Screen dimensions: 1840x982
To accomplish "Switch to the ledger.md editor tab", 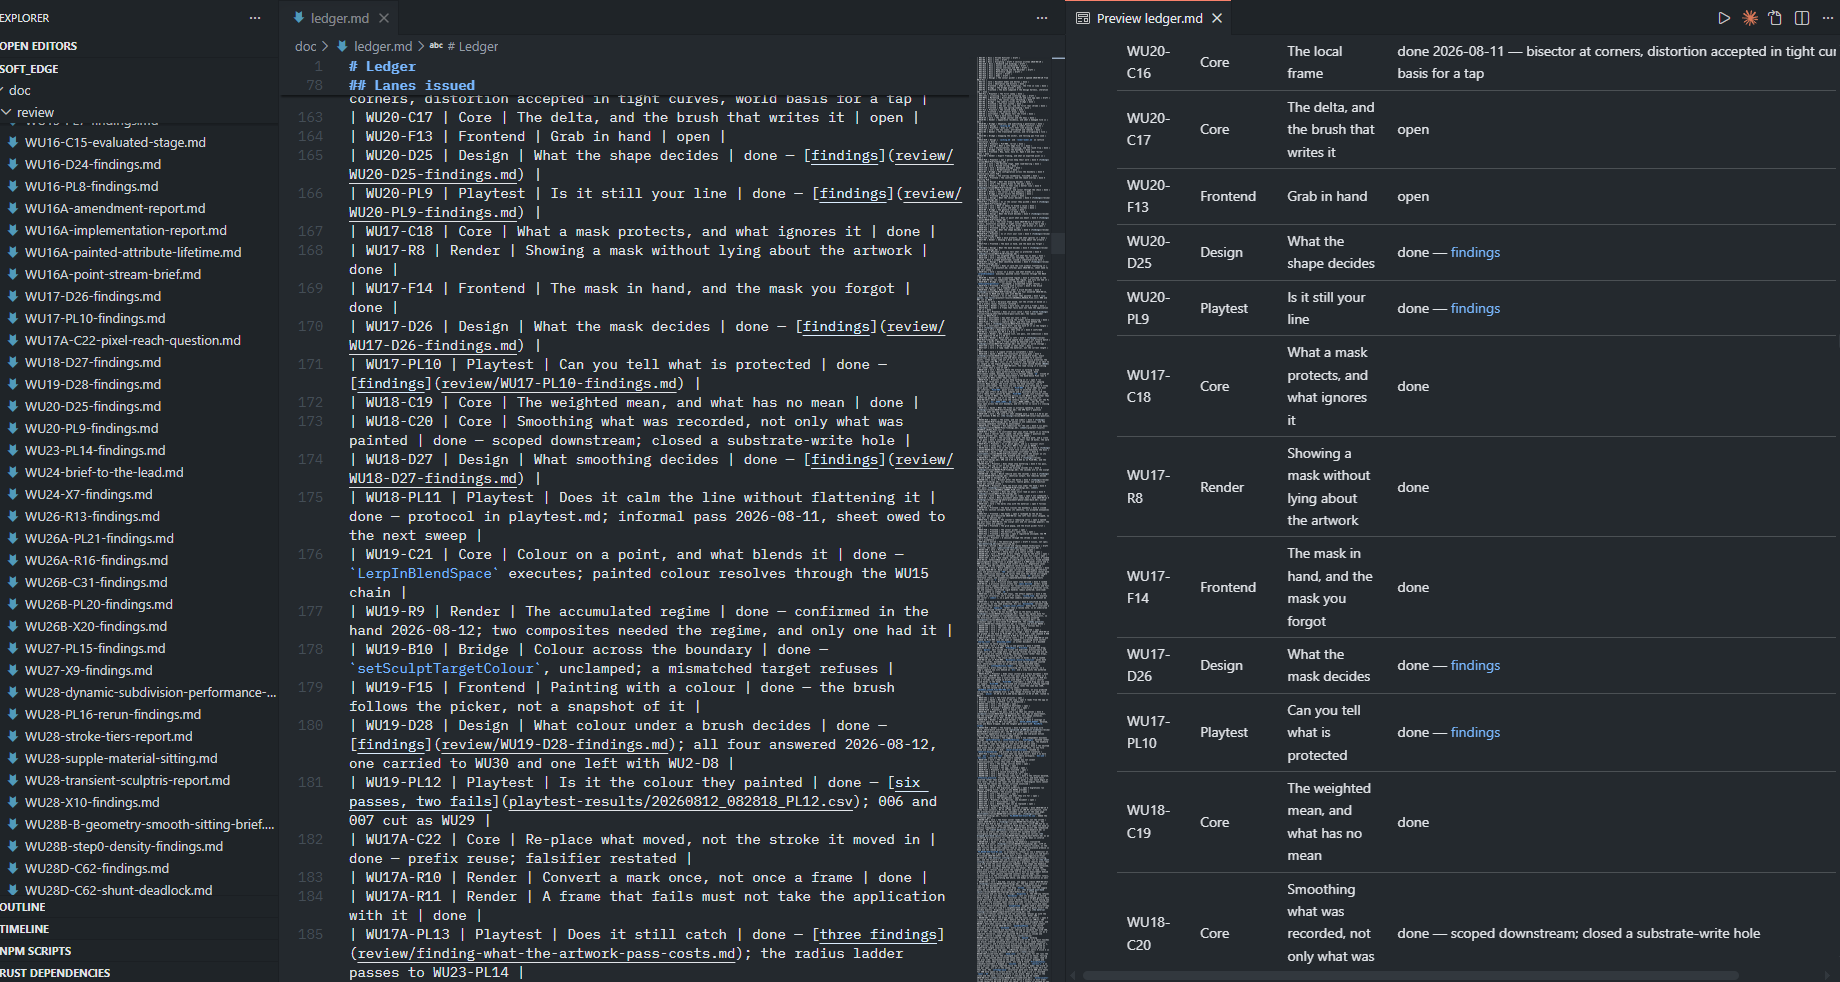I will [x=340, y=18].
